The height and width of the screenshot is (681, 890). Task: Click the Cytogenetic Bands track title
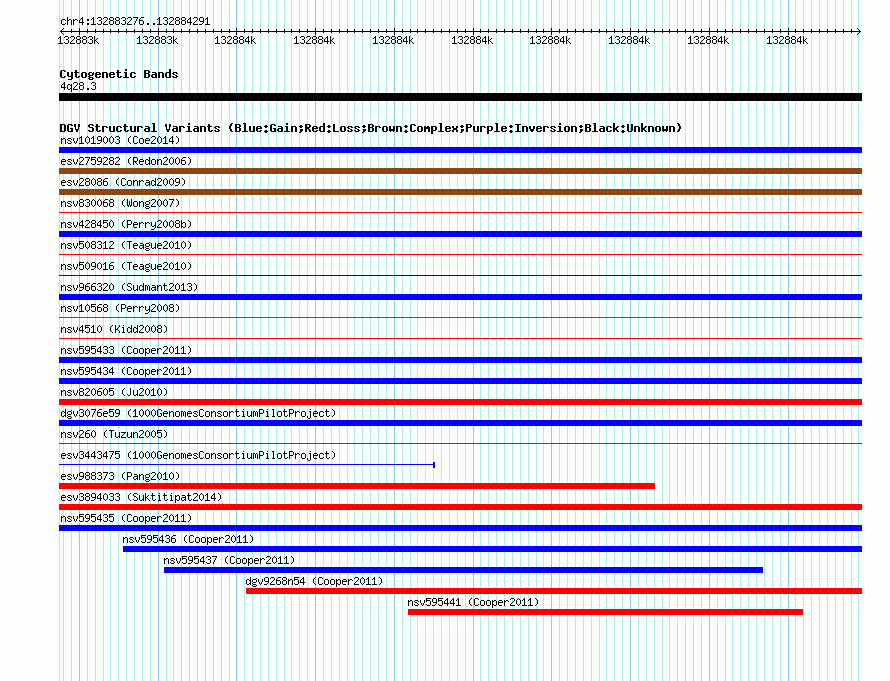pos(119,74)
